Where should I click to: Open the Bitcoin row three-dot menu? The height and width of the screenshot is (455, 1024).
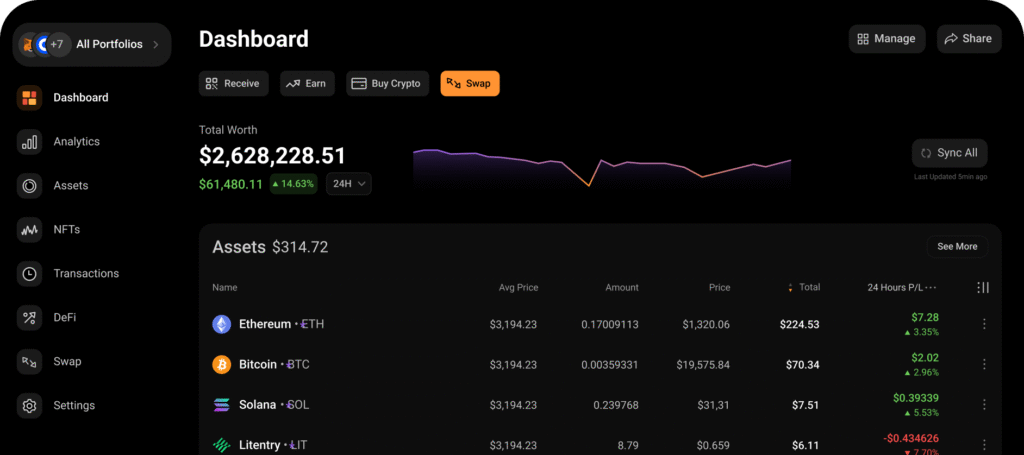coord(984,364)
